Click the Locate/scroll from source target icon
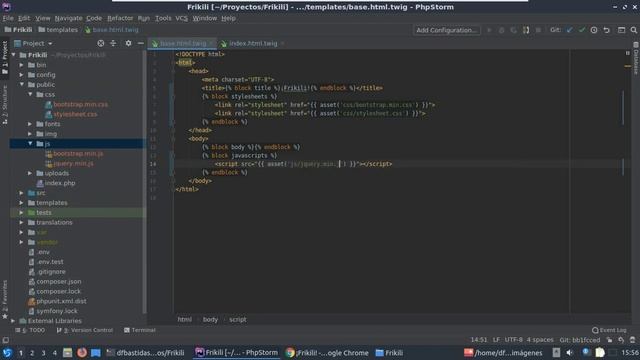Screen dimensions: 640x360 [x=100, y=43]
